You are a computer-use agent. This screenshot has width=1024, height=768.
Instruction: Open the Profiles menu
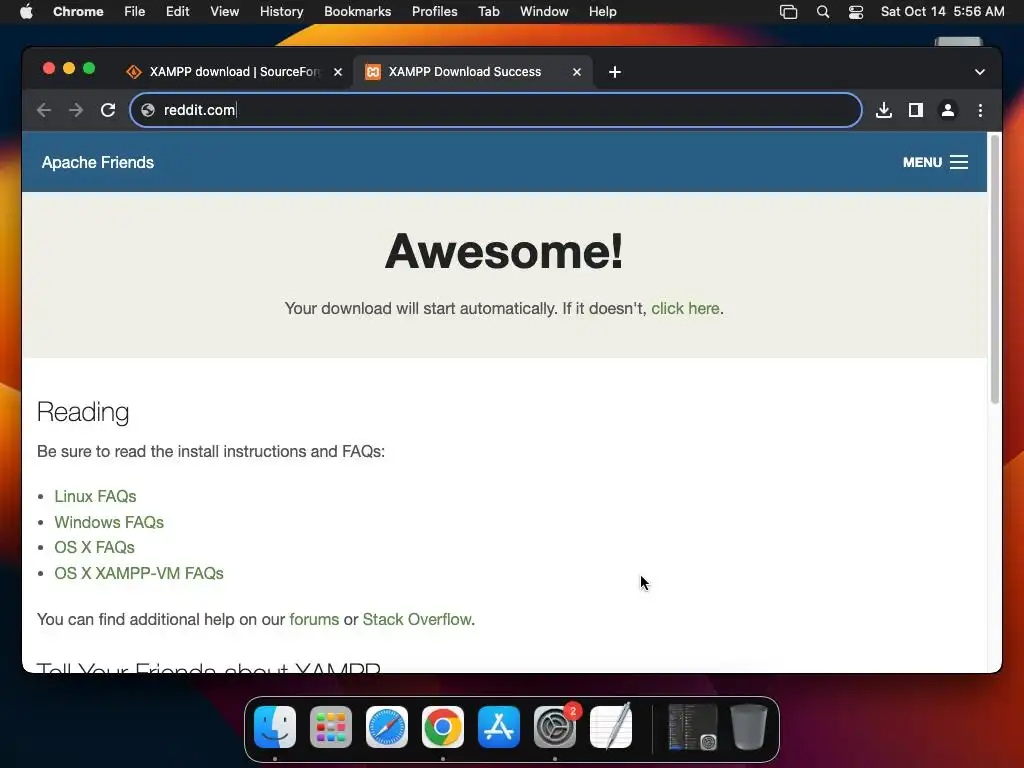click(435, 12)
